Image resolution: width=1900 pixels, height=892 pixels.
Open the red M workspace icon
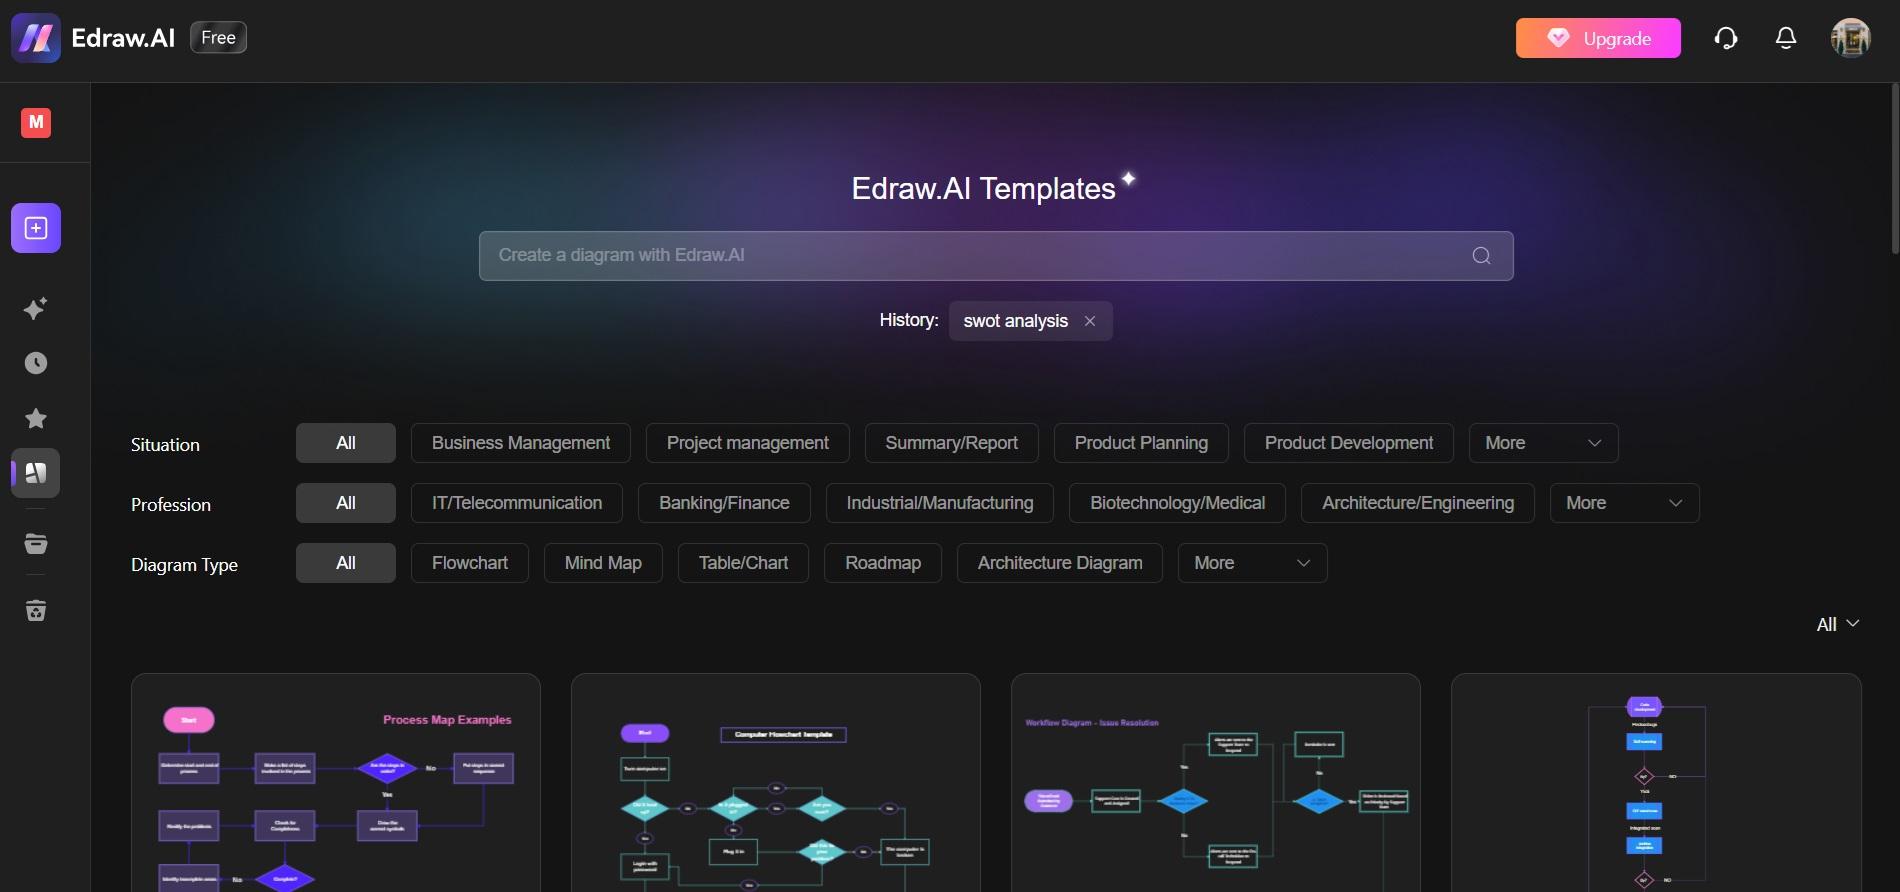36,122
